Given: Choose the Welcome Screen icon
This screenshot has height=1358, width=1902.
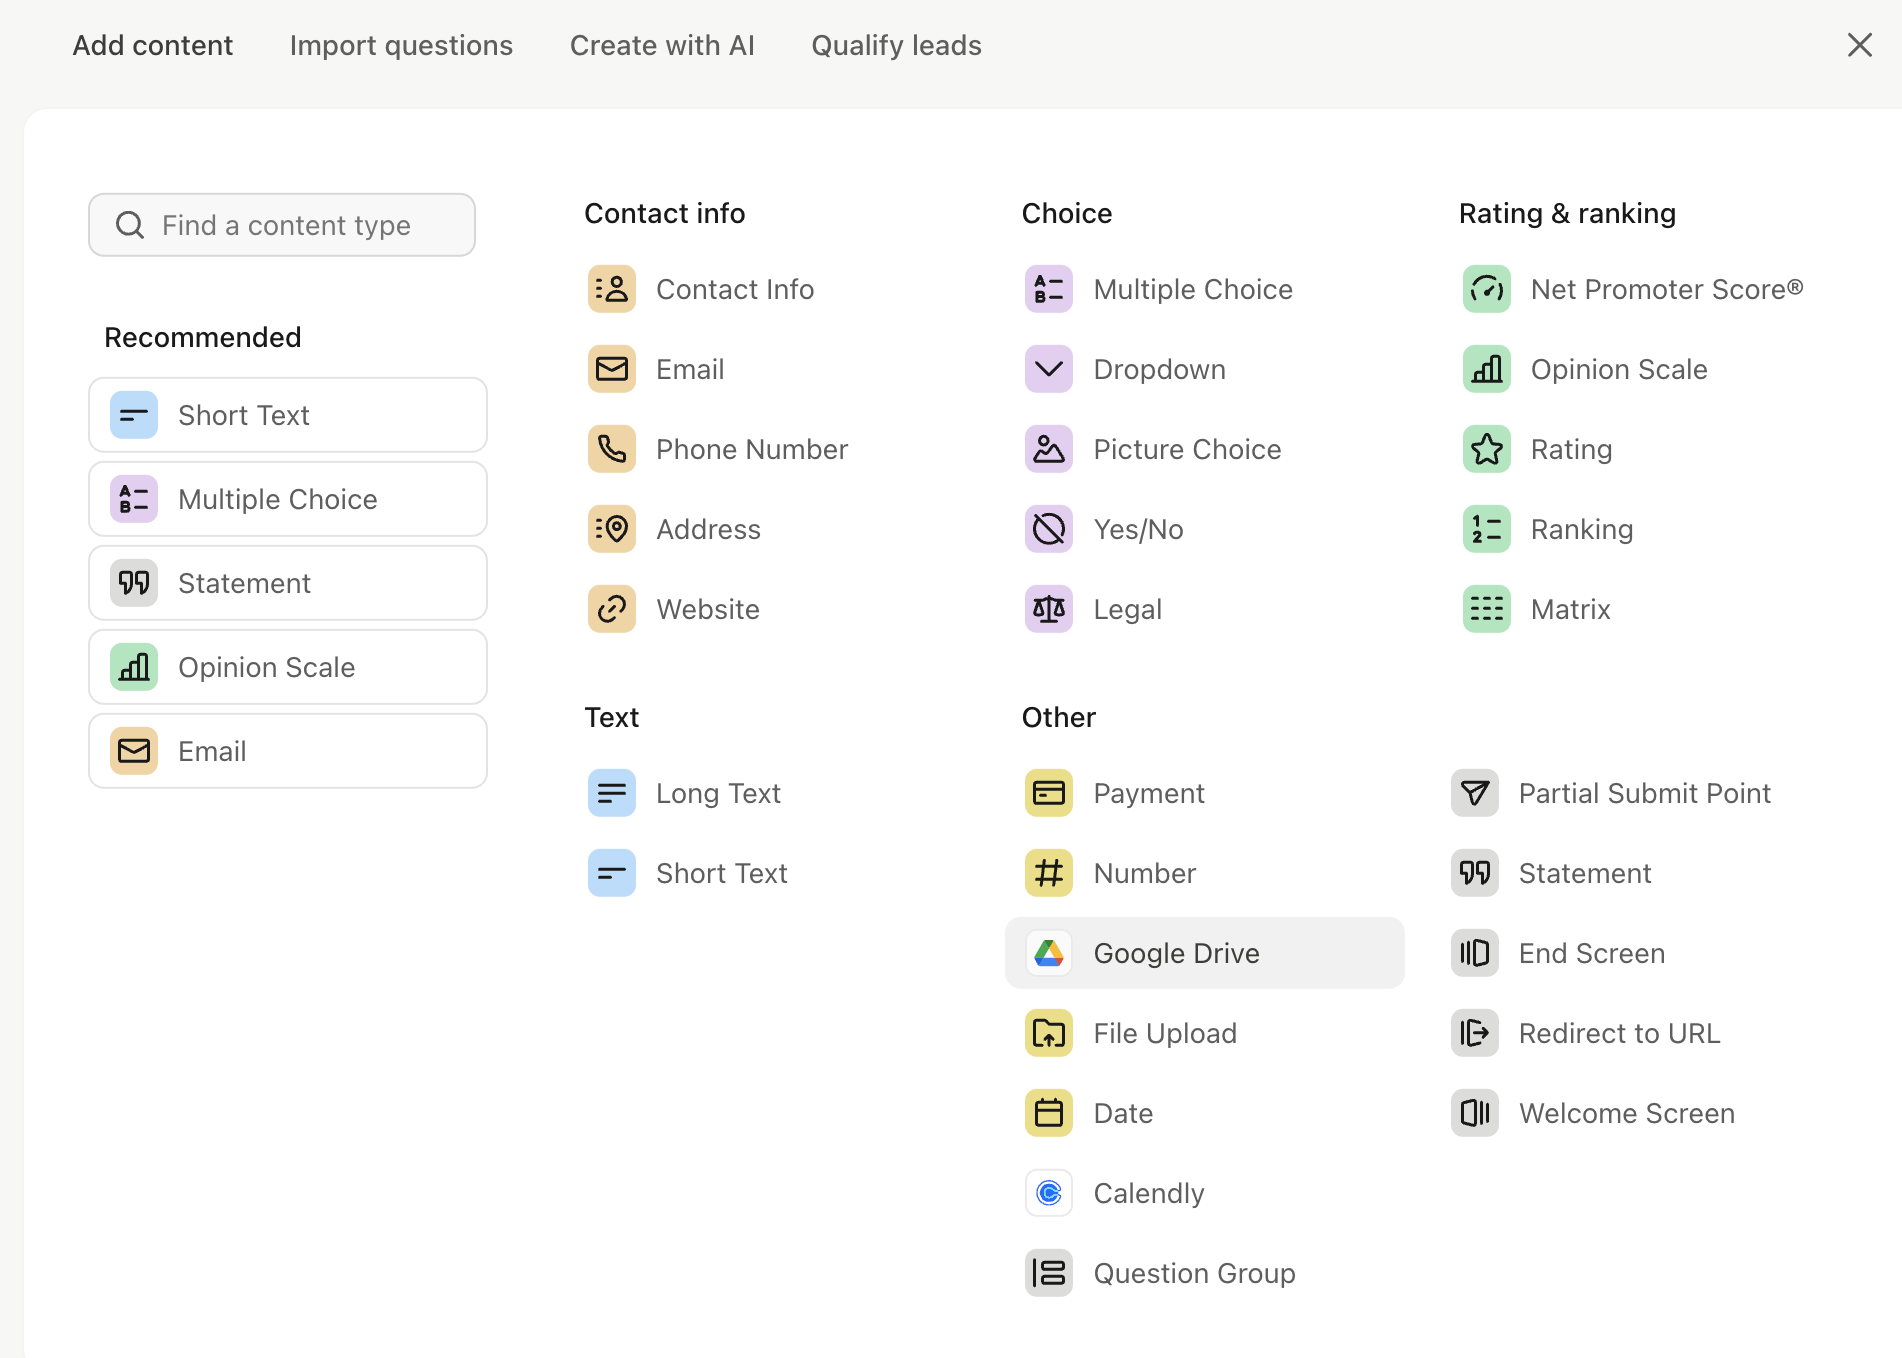Looking at the screenshot, I should tap(1475, 1113).
